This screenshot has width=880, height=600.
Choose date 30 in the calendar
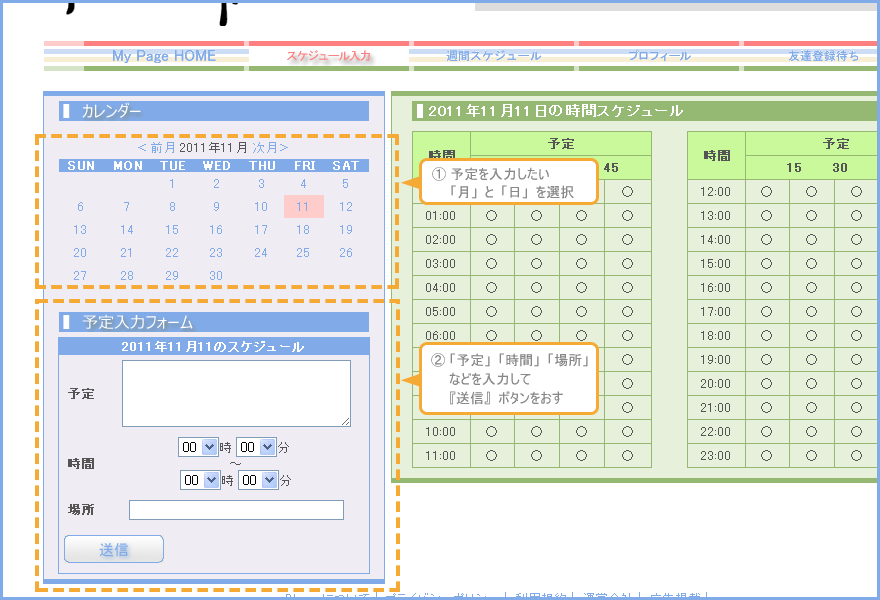(216, 276)
